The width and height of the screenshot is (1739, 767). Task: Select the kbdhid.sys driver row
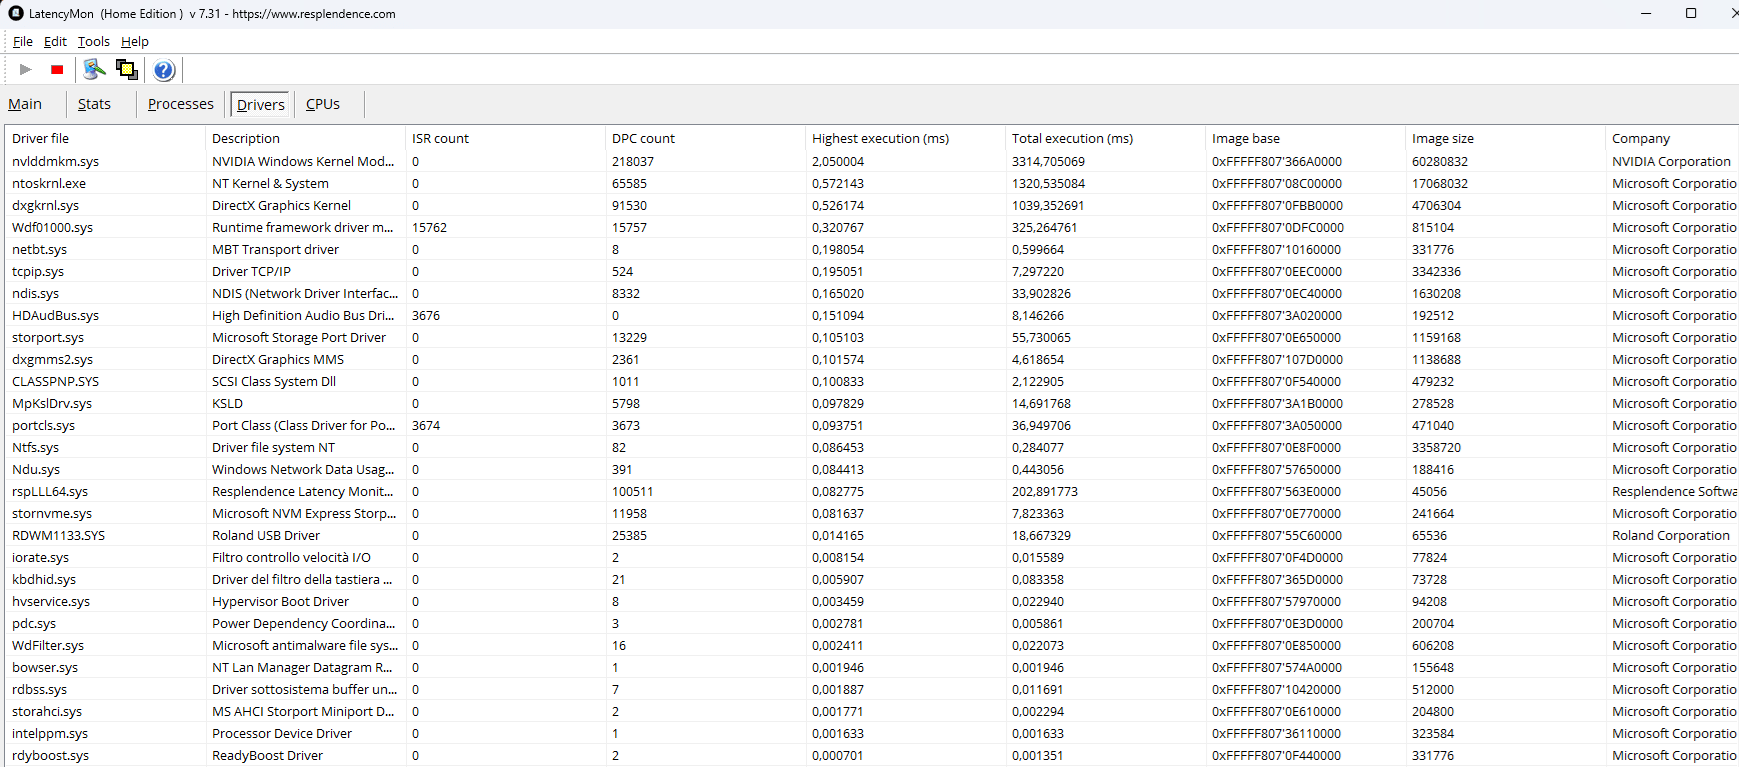point(872,579)
